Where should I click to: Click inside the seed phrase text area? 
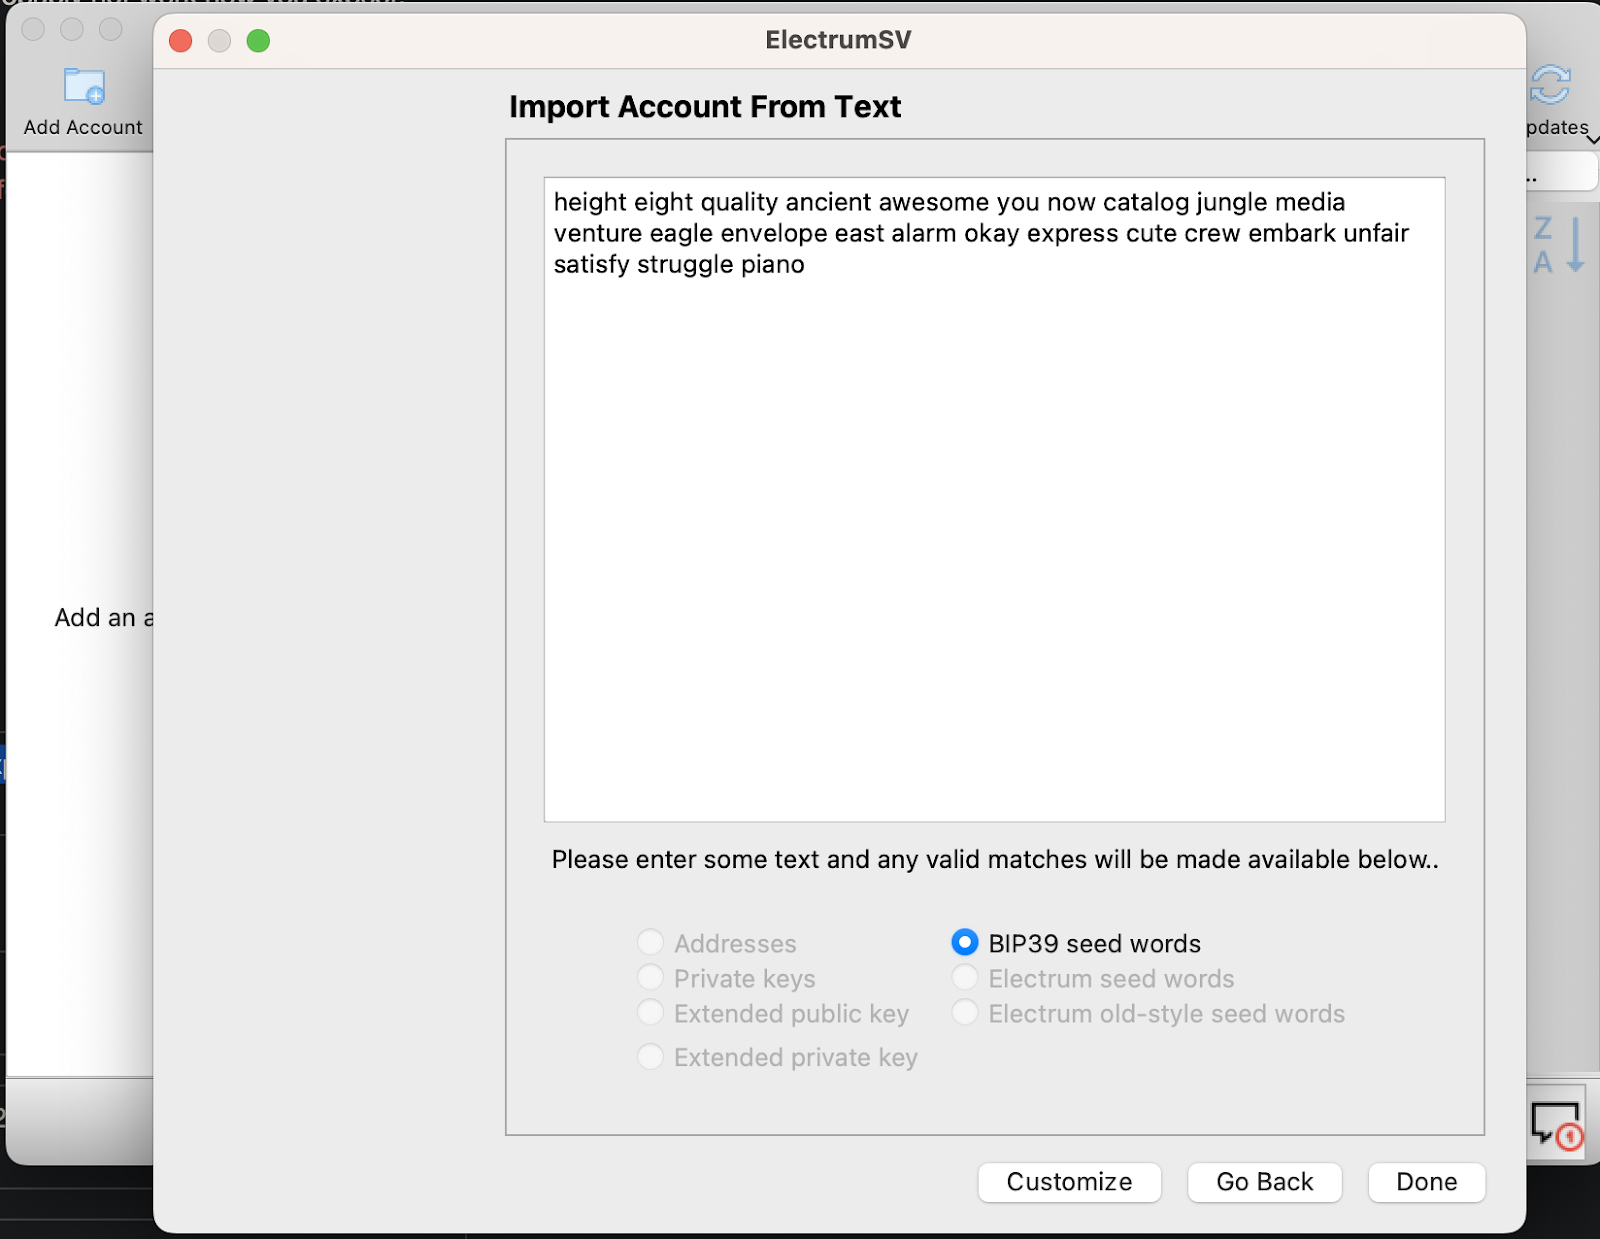point(994,499)
